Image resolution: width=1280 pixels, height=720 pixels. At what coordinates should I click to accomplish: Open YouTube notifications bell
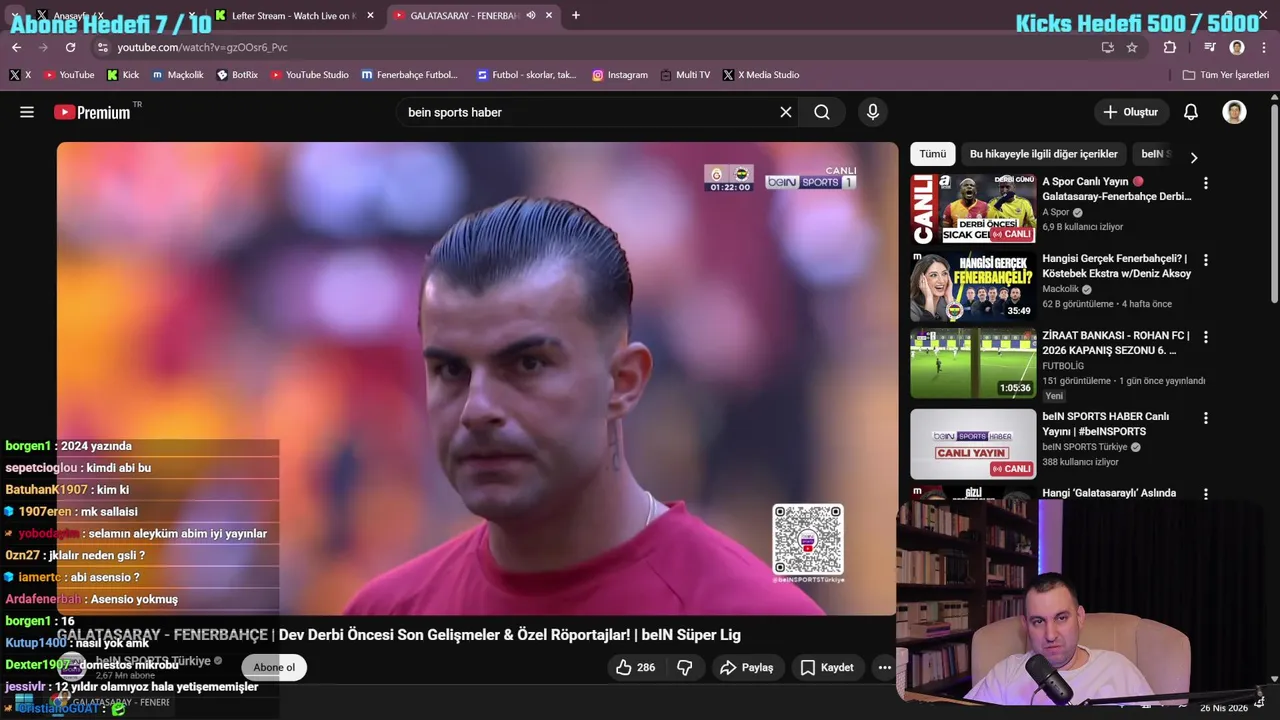pos(1191,112)
